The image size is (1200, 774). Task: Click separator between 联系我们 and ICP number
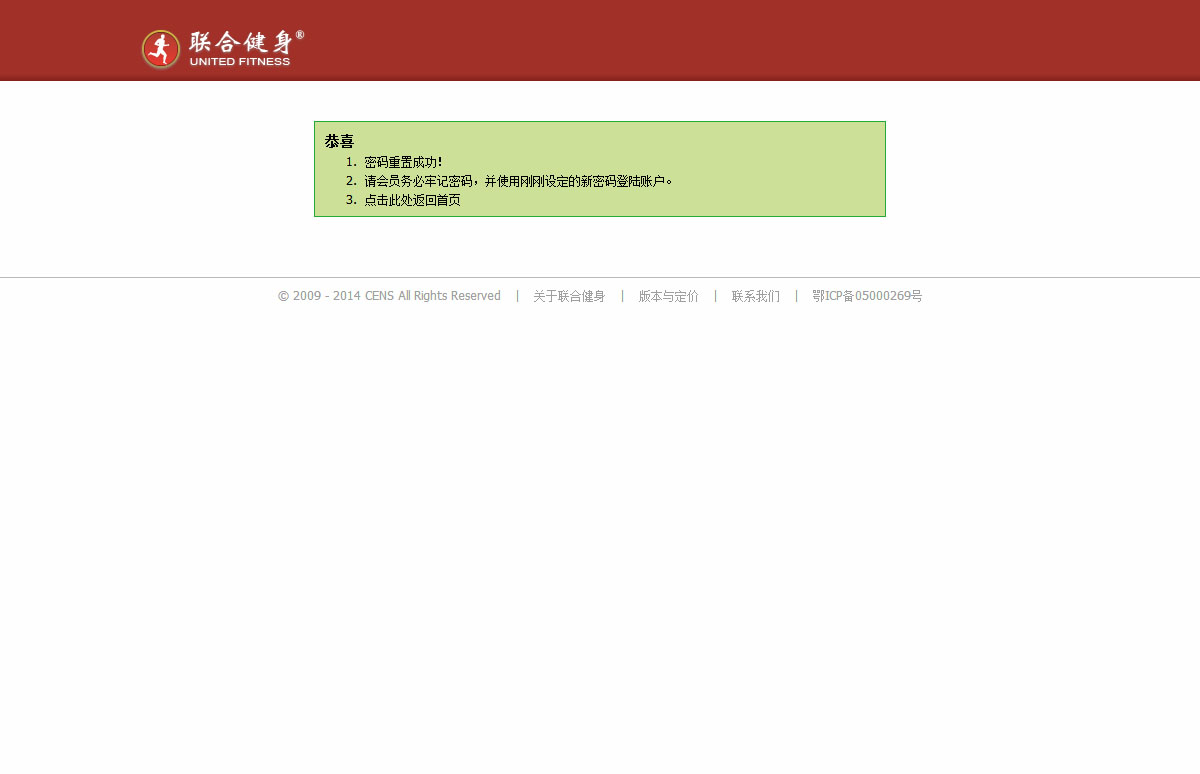tap(796, 296)
